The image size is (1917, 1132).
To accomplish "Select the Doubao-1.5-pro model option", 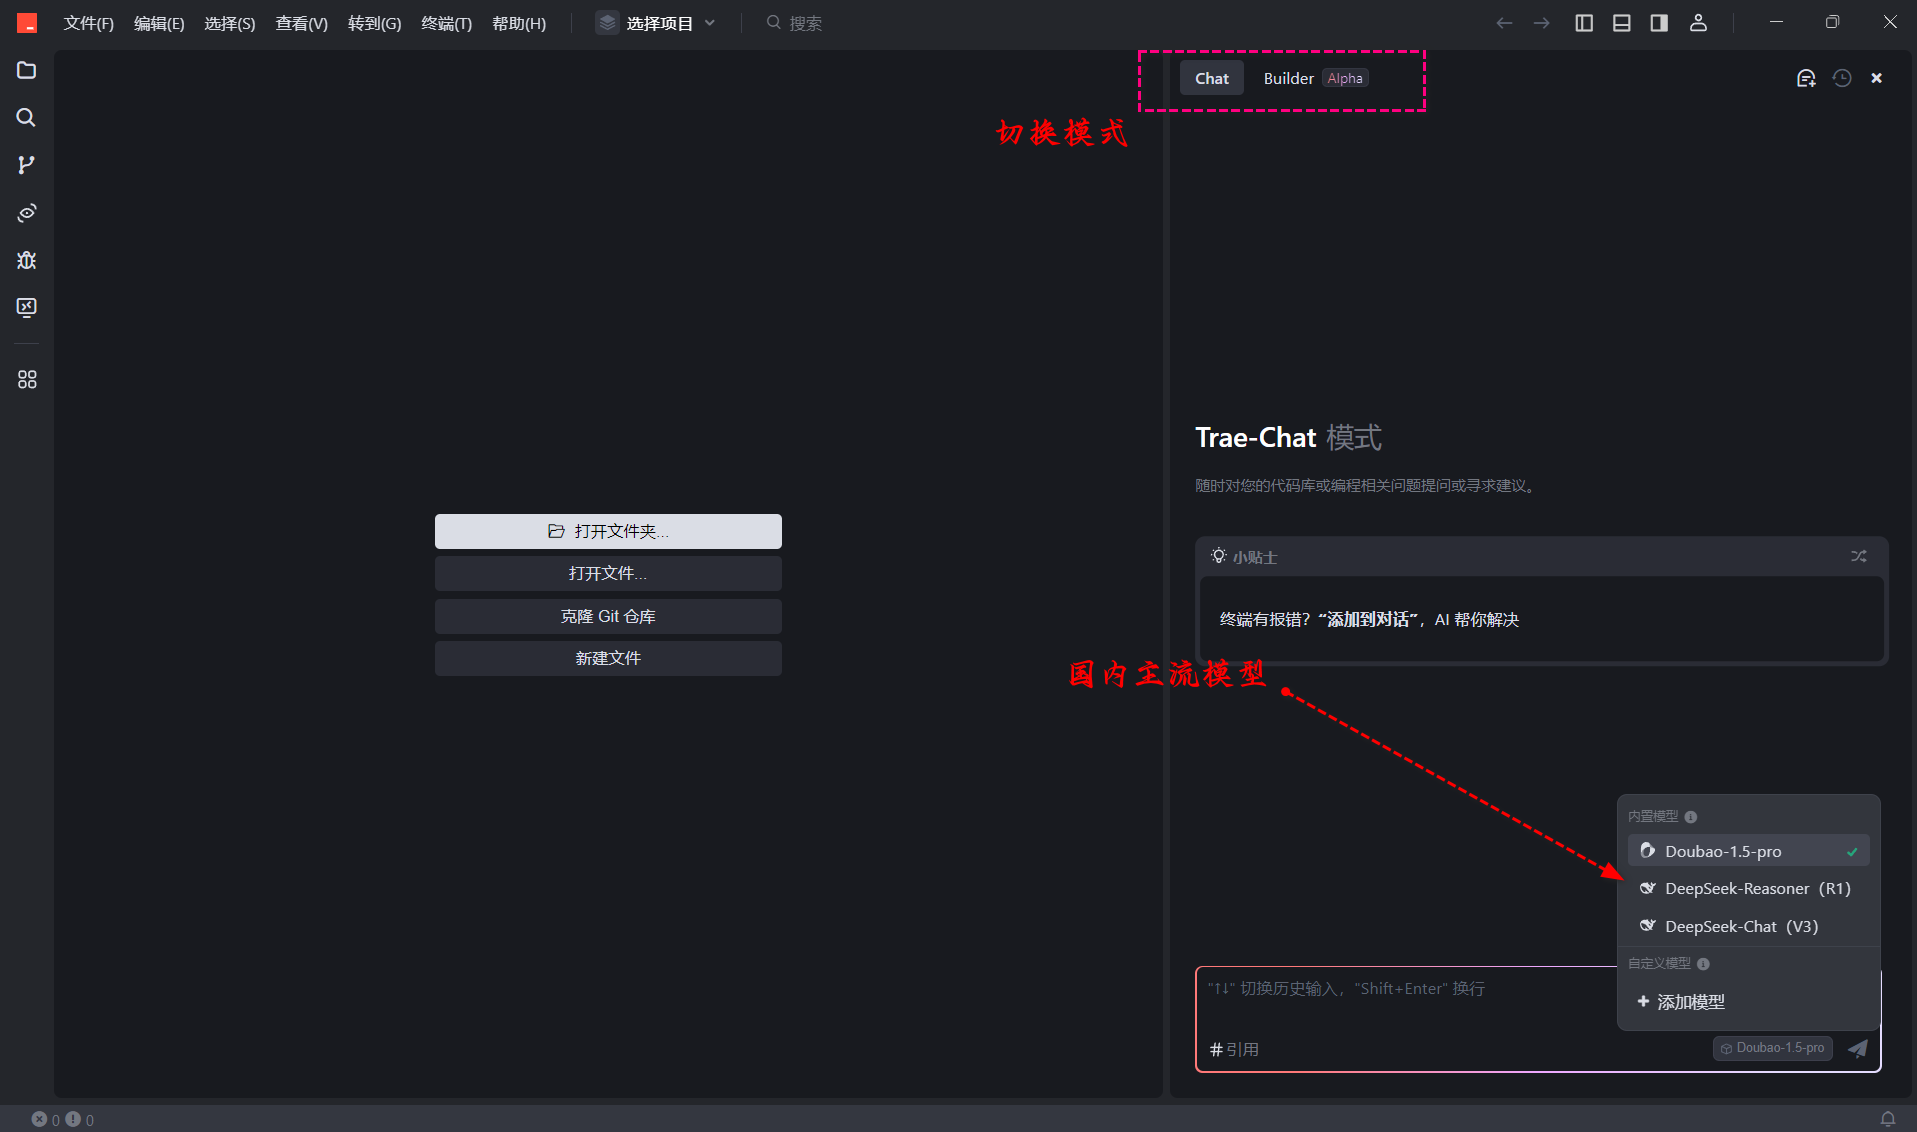I will coord(1749,851).
